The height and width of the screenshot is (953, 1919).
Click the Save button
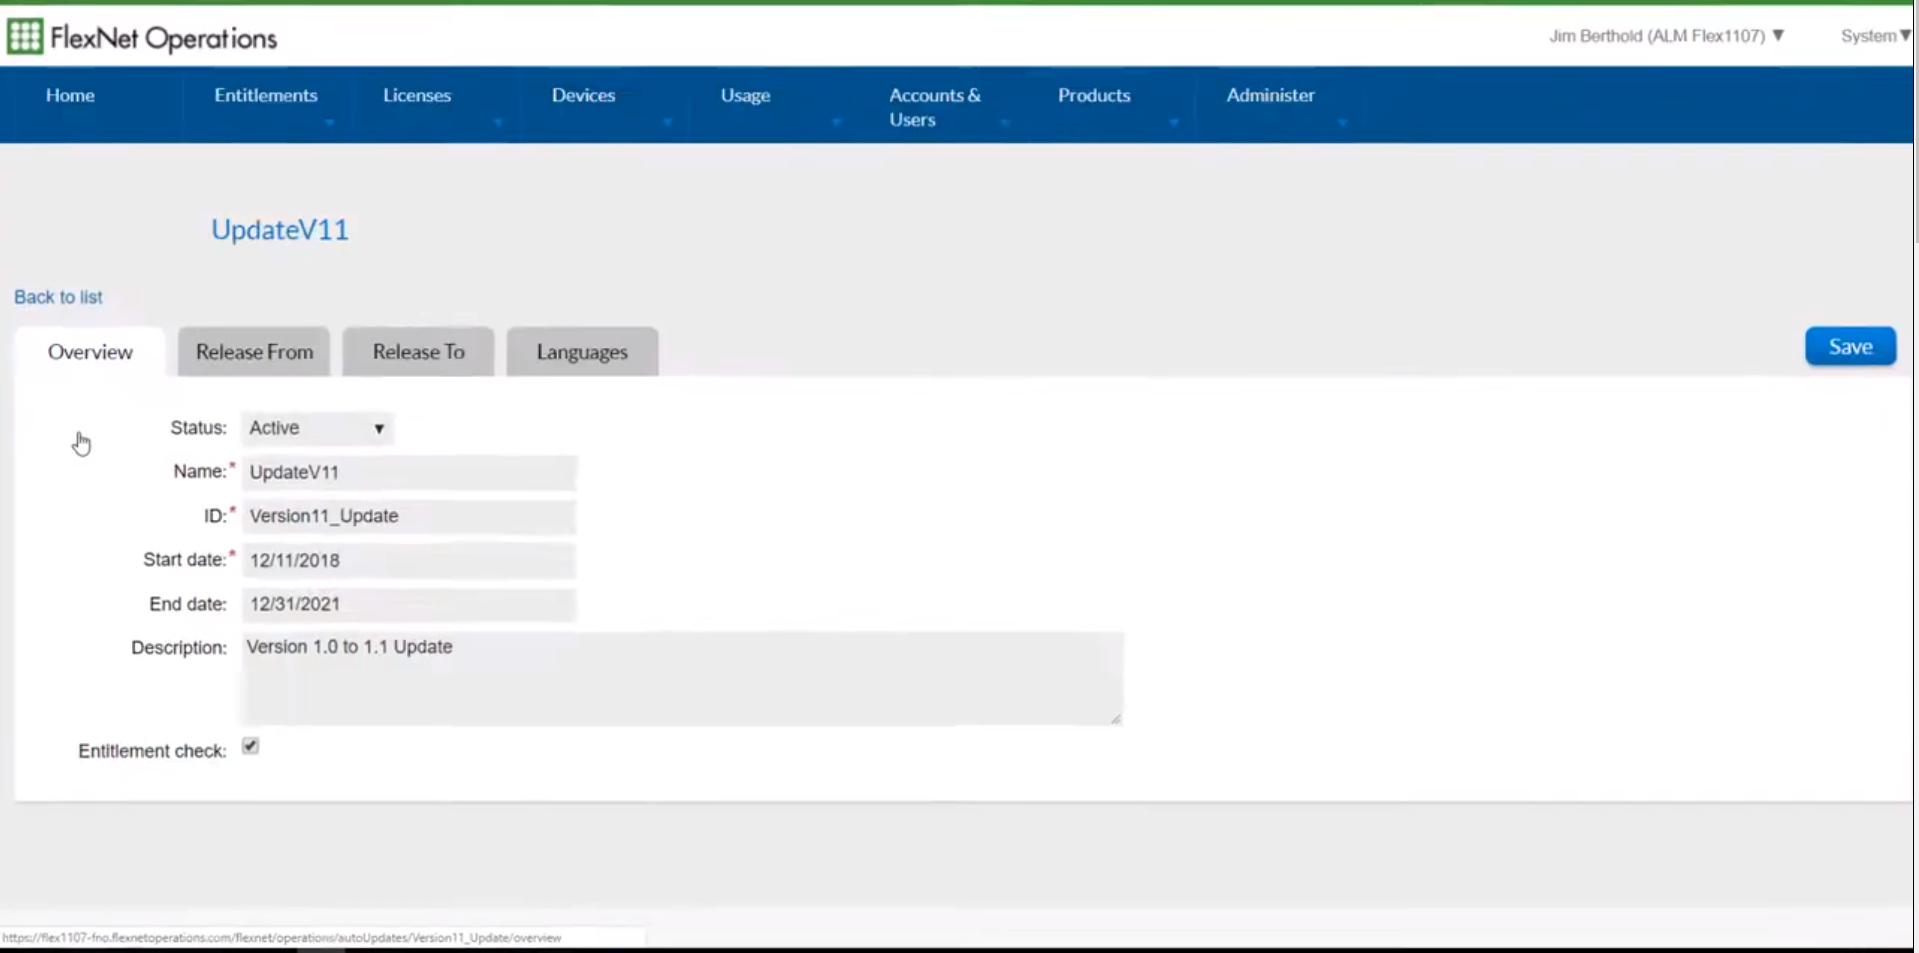pyautogui.click(x=1849, y=345)
